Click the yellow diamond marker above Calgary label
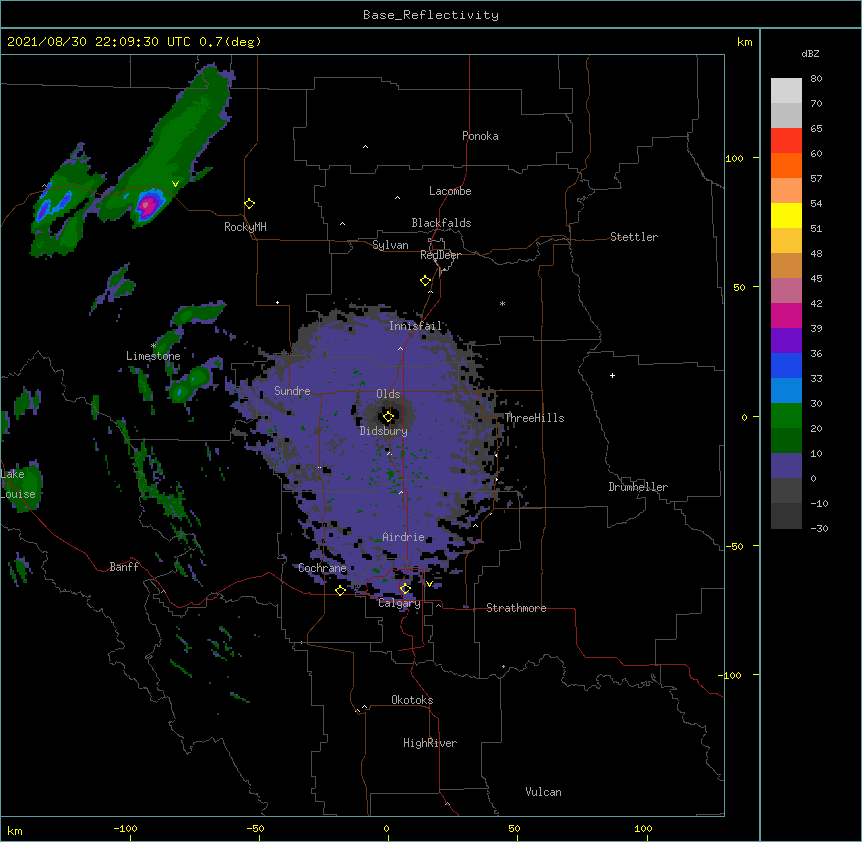862x842 pixels. [x=405, y=589]
